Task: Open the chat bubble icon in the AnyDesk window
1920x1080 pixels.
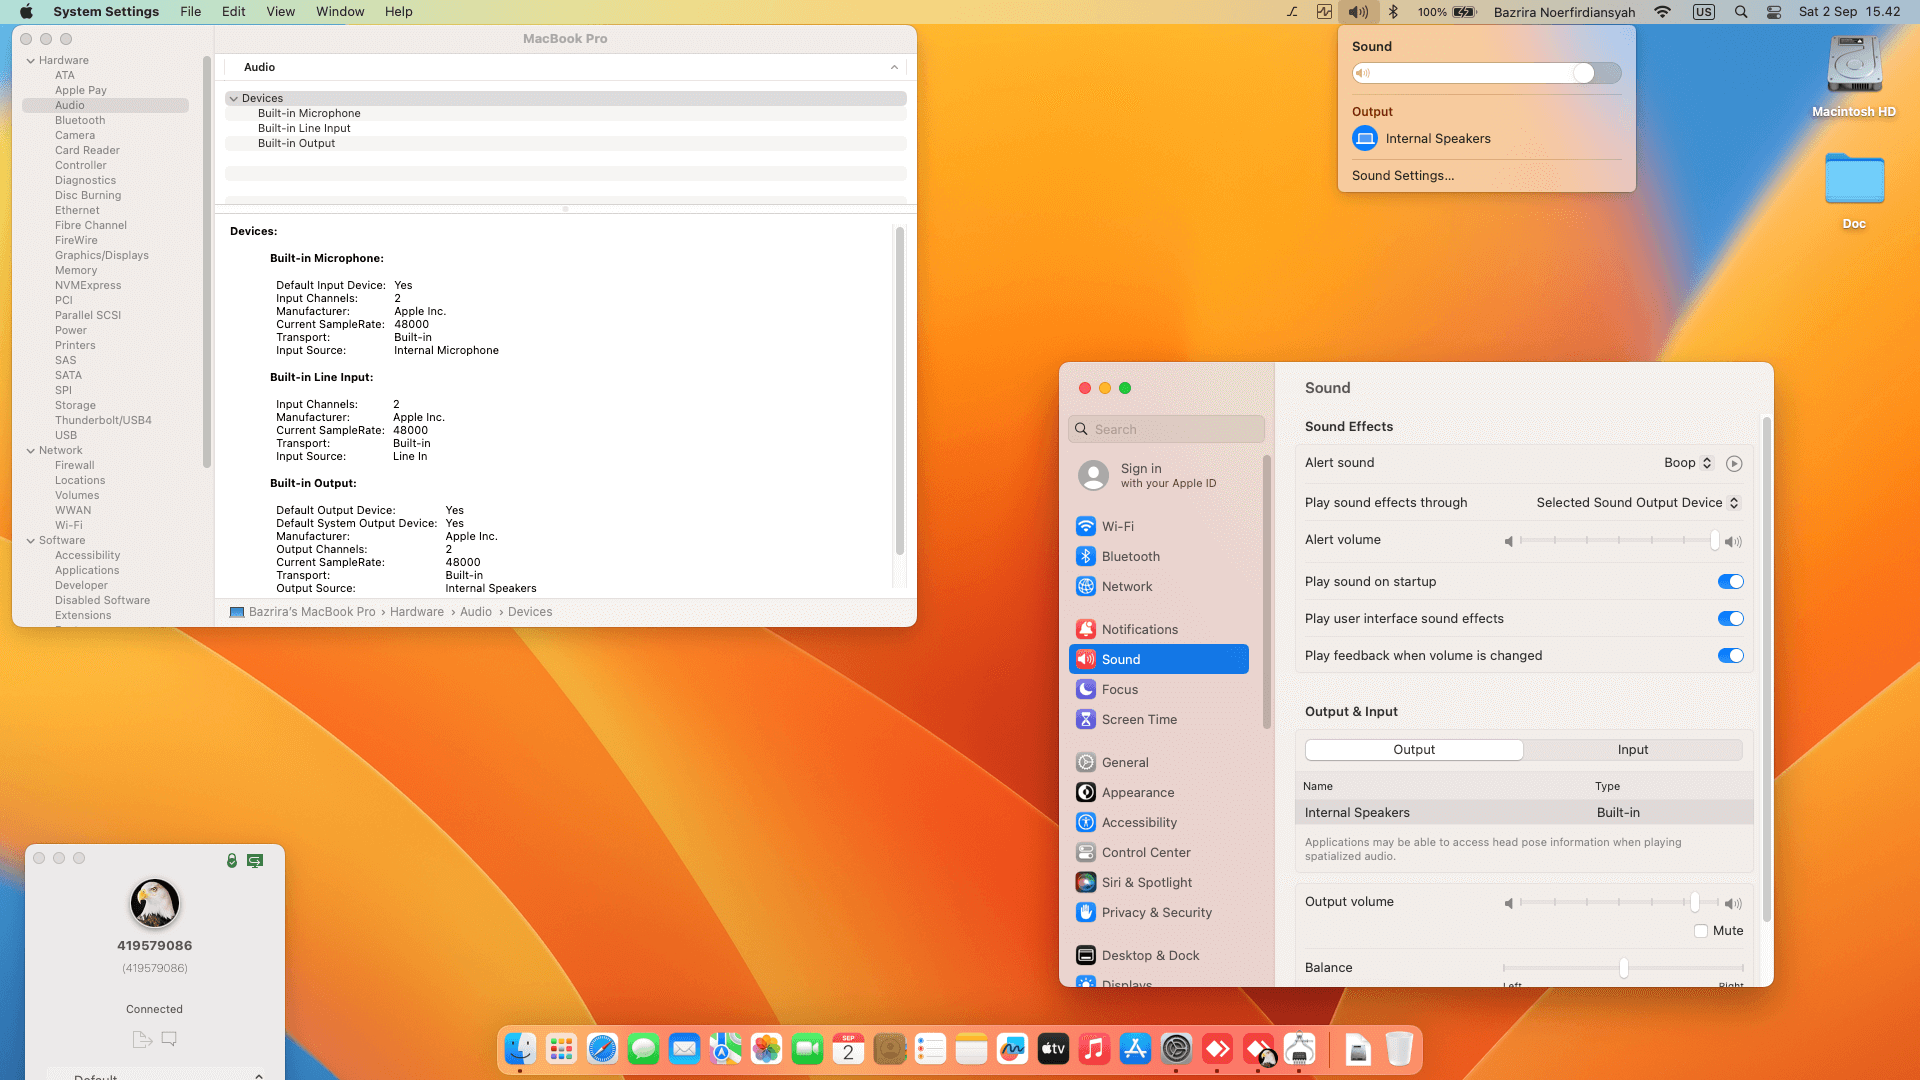Action: point(169,1039)
